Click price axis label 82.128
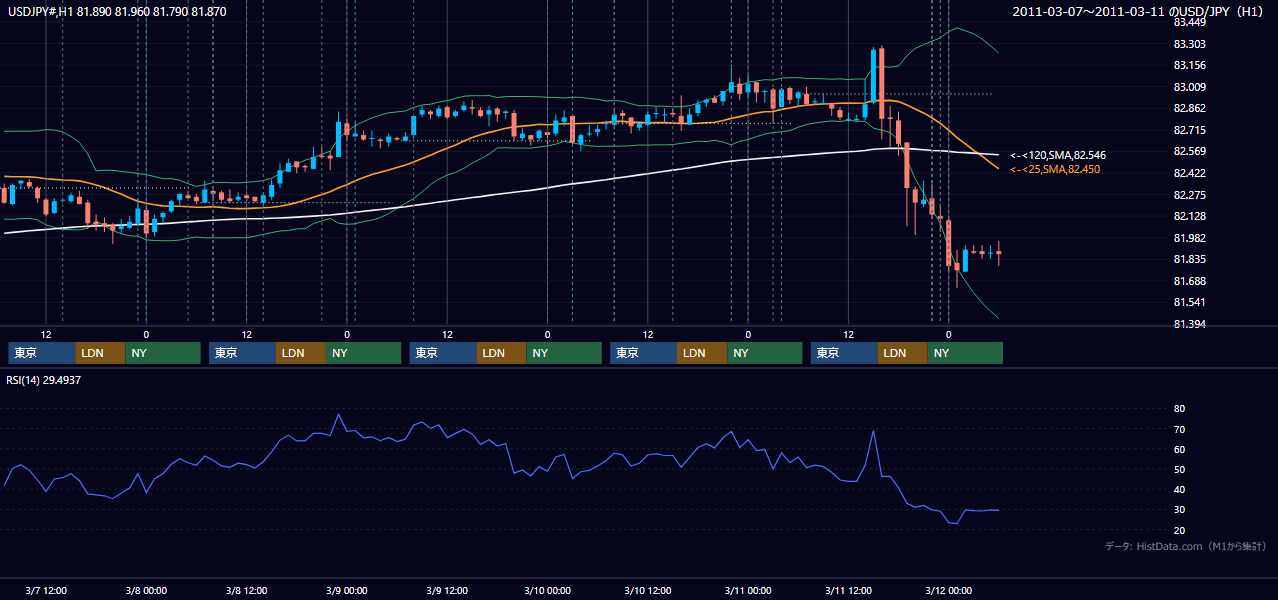The height and width of the screenshot is (600, 1278). (x=1189, y=216)
